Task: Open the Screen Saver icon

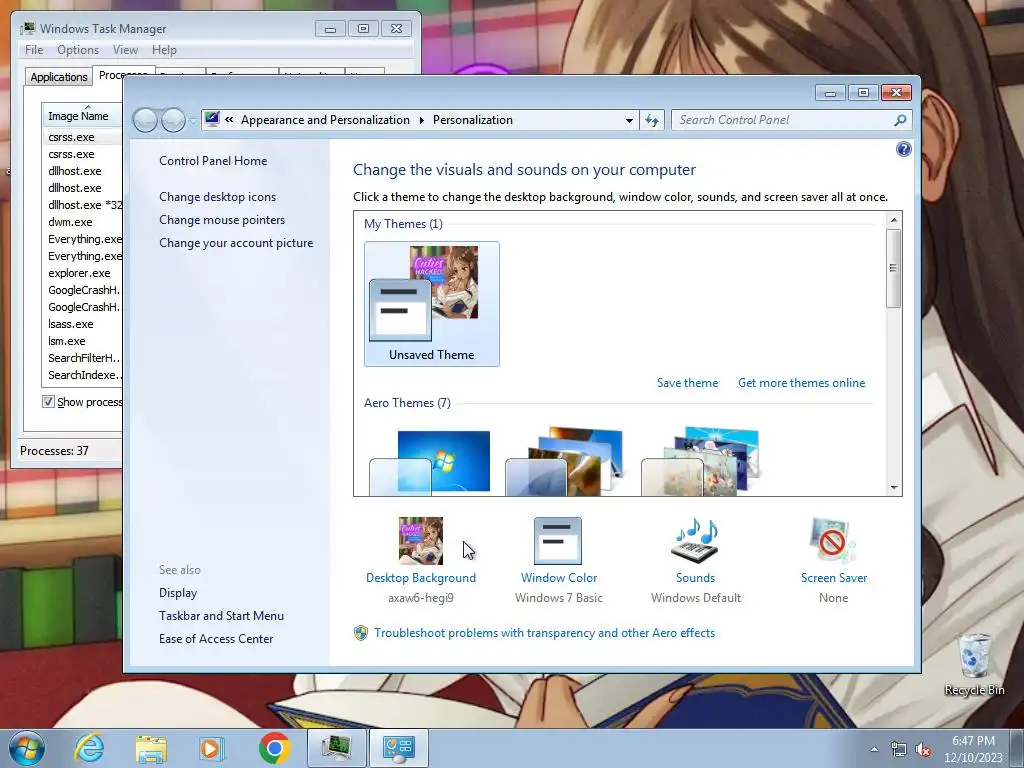Action: pos(833,541)
